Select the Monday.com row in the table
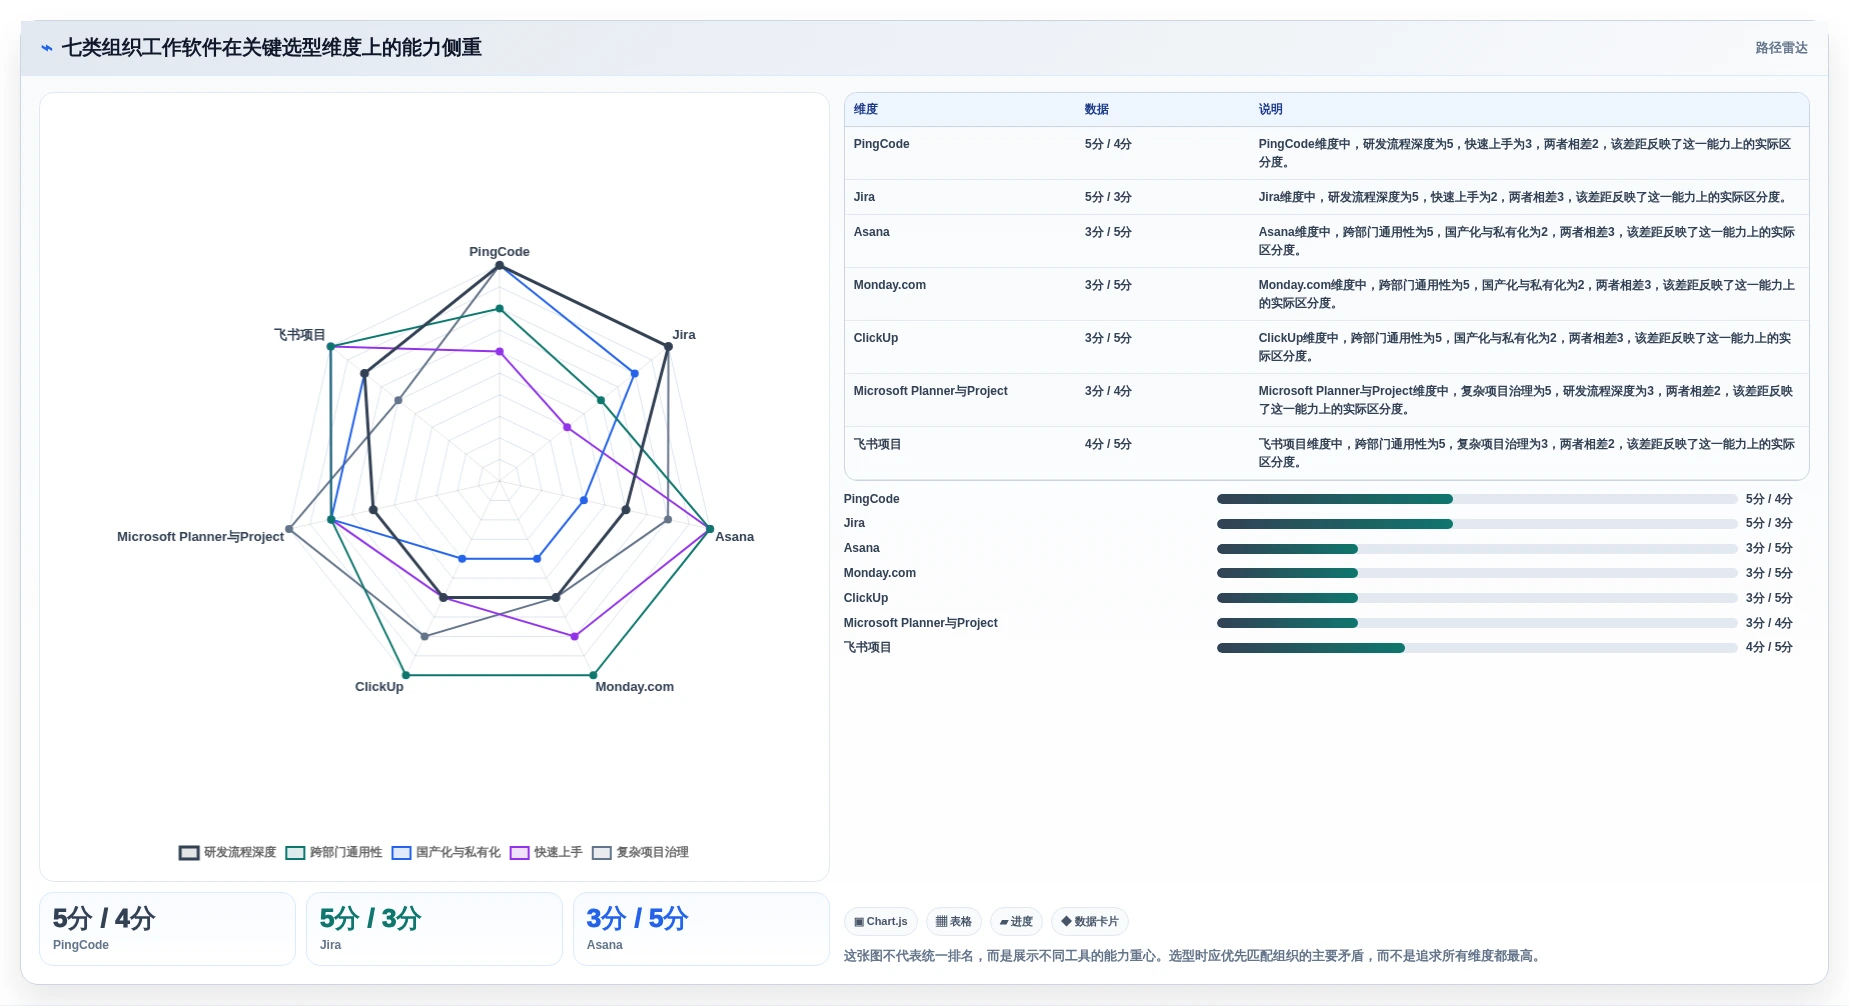 pyautogui.click(x=1326, y=294)
